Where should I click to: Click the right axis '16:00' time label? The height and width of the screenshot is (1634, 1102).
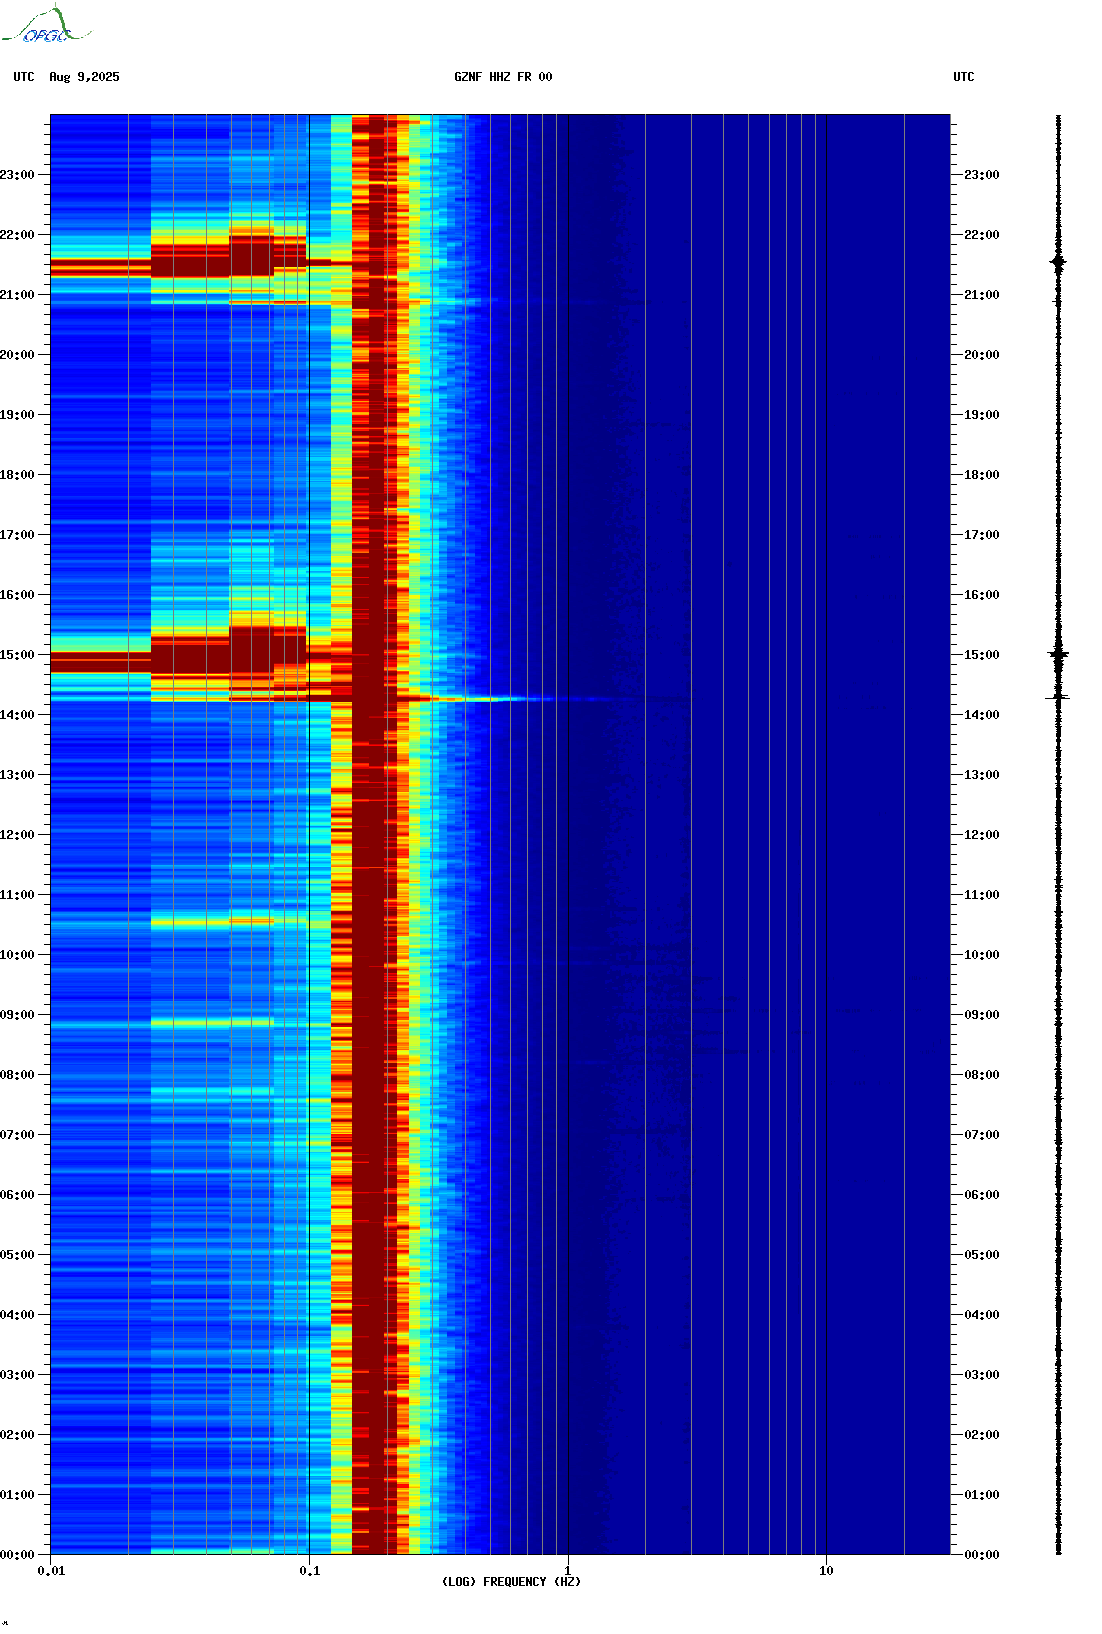pyautogui.click(x=981, y=595)
